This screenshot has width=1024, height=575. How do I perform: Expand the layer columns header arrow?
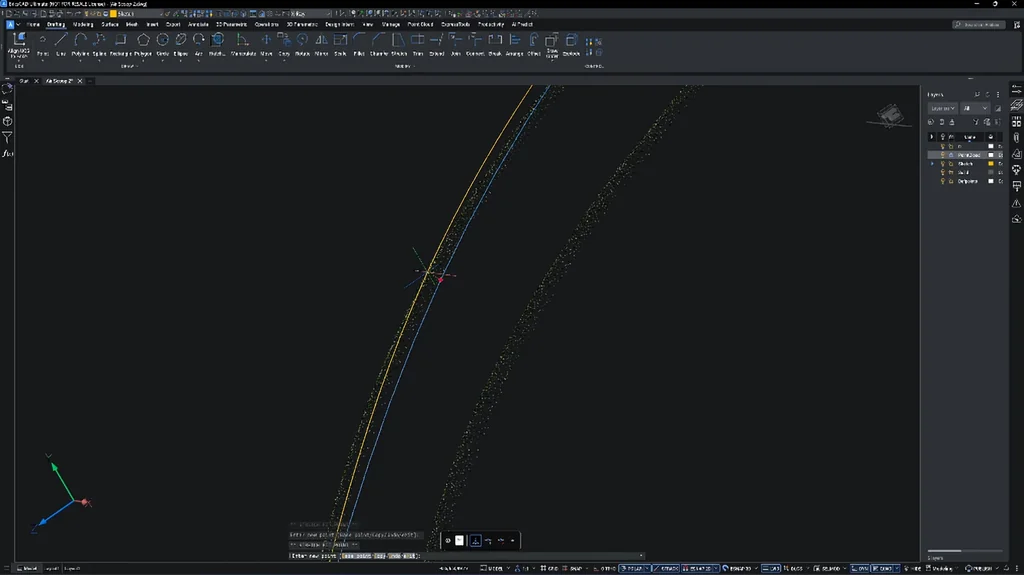pyautogui.click(x=932, y=137)
